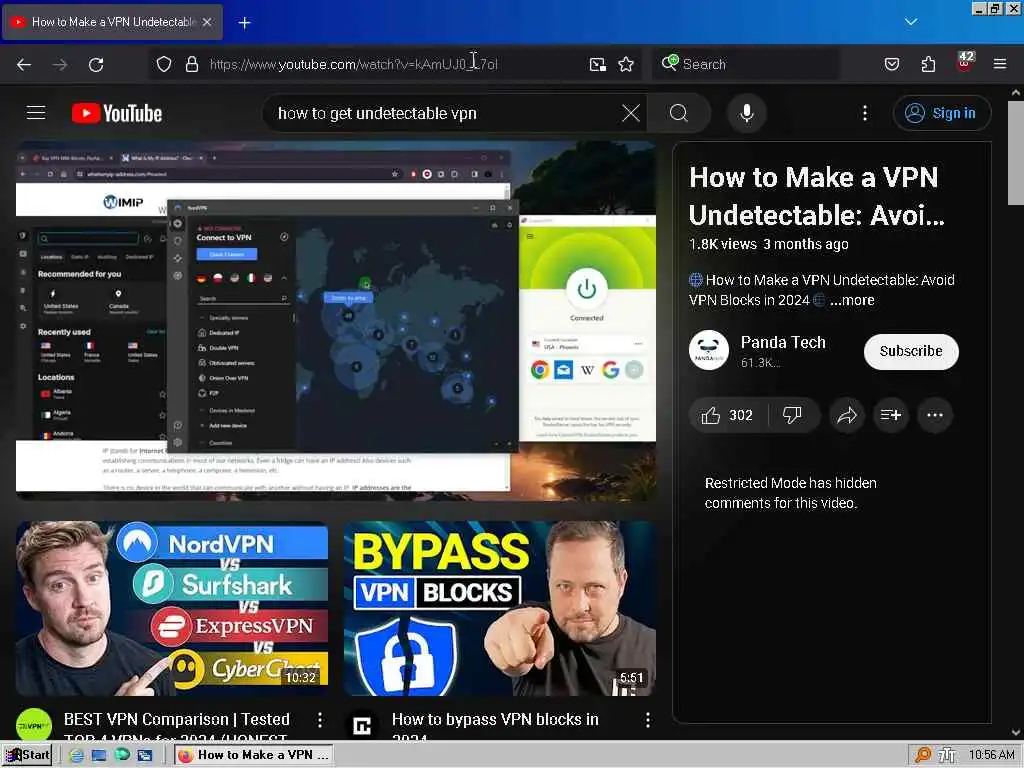Click the forward navigation arrow
Viewport: 1024px width, 768px height.
[60, 64]
